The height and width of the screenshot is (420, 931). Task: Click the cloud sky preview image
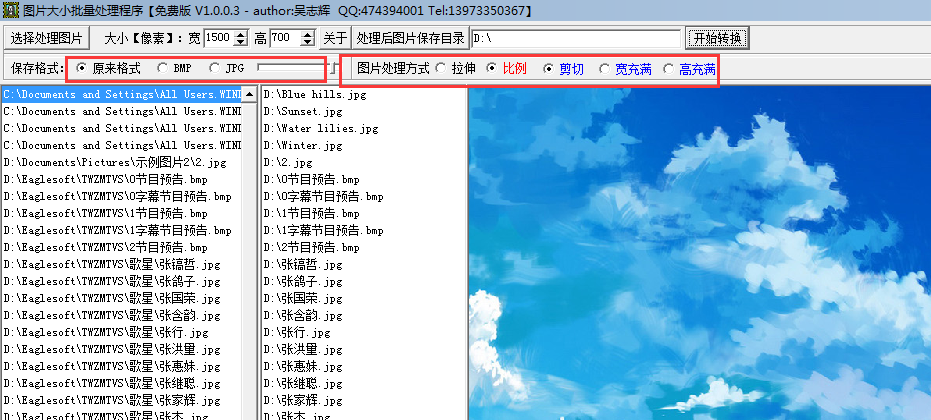(699, 254)
